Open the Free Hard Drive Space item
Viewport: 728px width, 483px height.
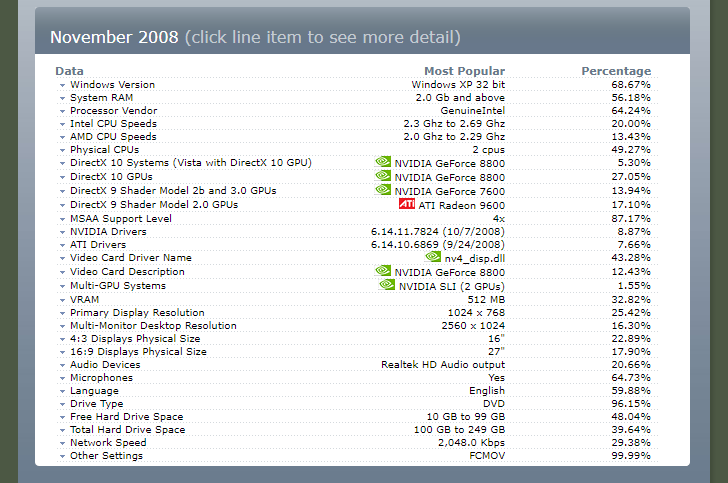click(127, 417)
